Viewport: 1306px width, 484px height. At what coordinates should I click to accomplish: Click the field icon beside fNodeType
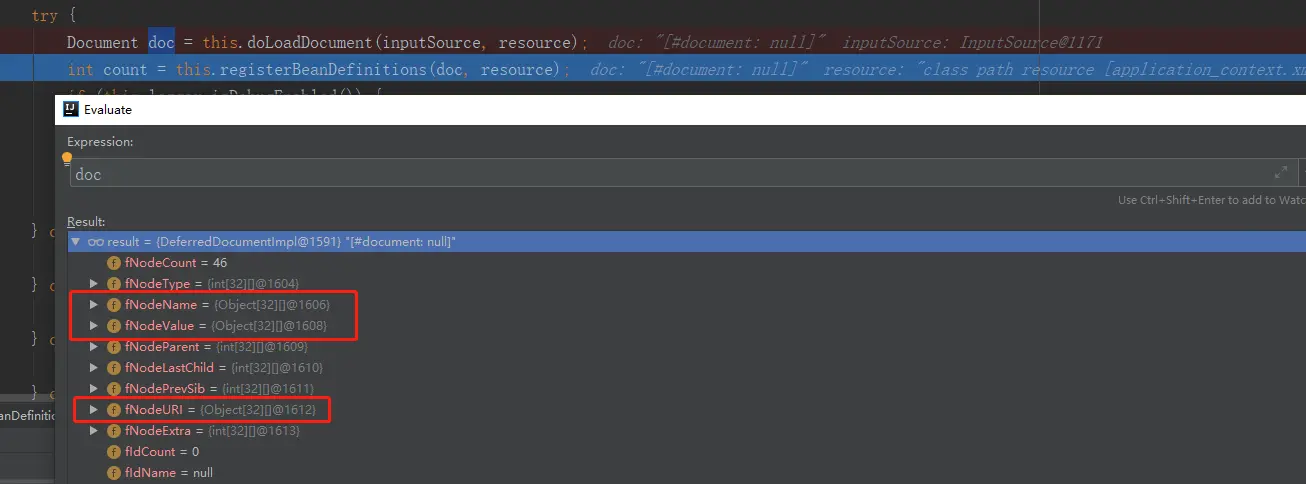pos(114,284)
